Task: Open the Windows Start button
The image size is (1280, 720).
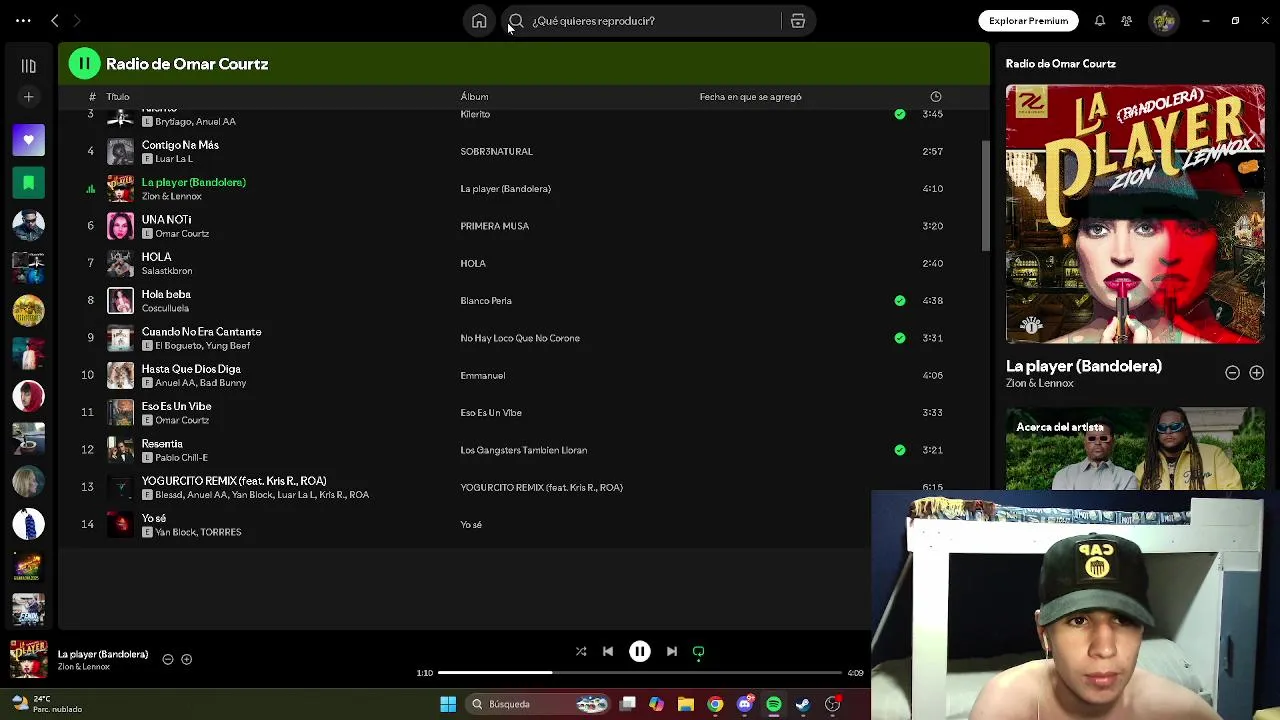Action: tap(448, 704)
